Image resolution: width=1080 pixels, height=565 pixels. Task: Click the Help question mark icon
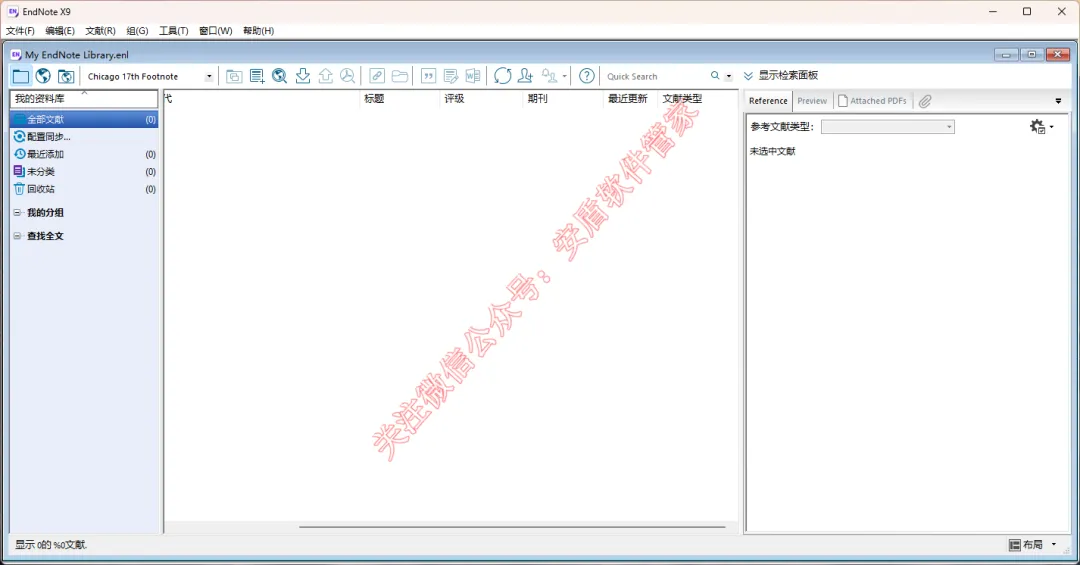tap(587, 76)
